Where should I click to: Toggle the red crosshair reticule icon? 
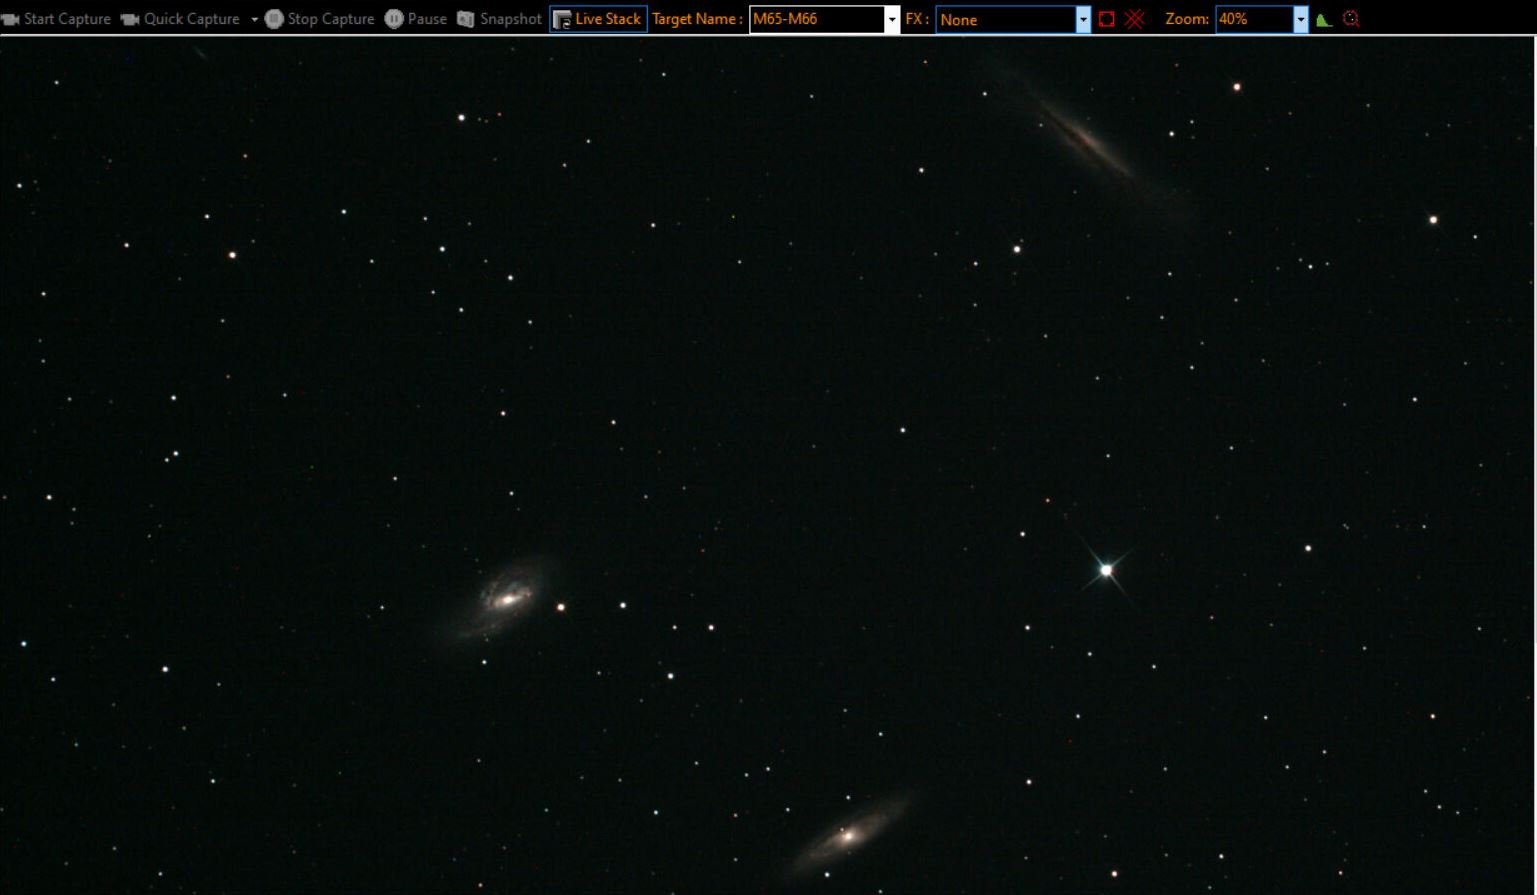tap(1134, 19)
